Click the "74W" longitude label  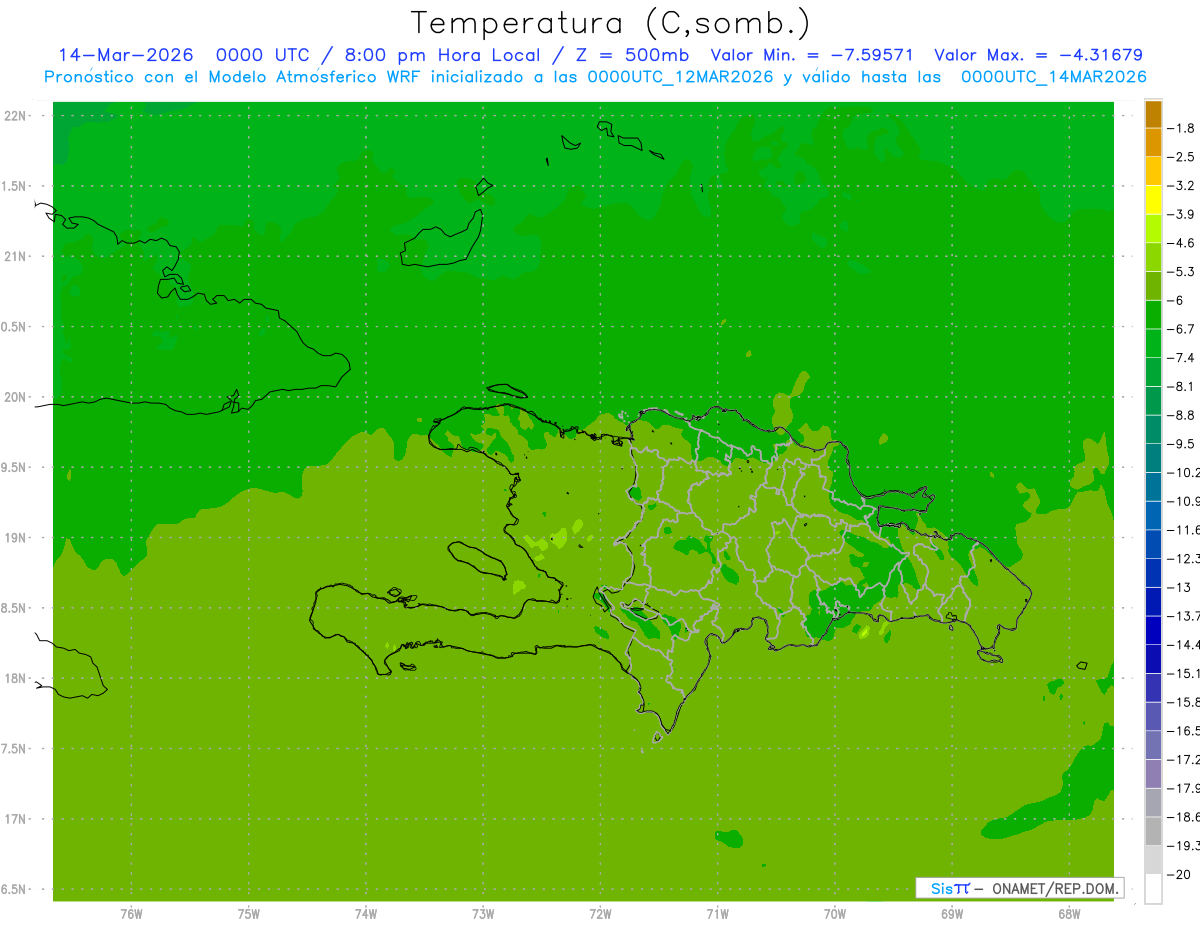pyautogui.click(x=366, y=914)
